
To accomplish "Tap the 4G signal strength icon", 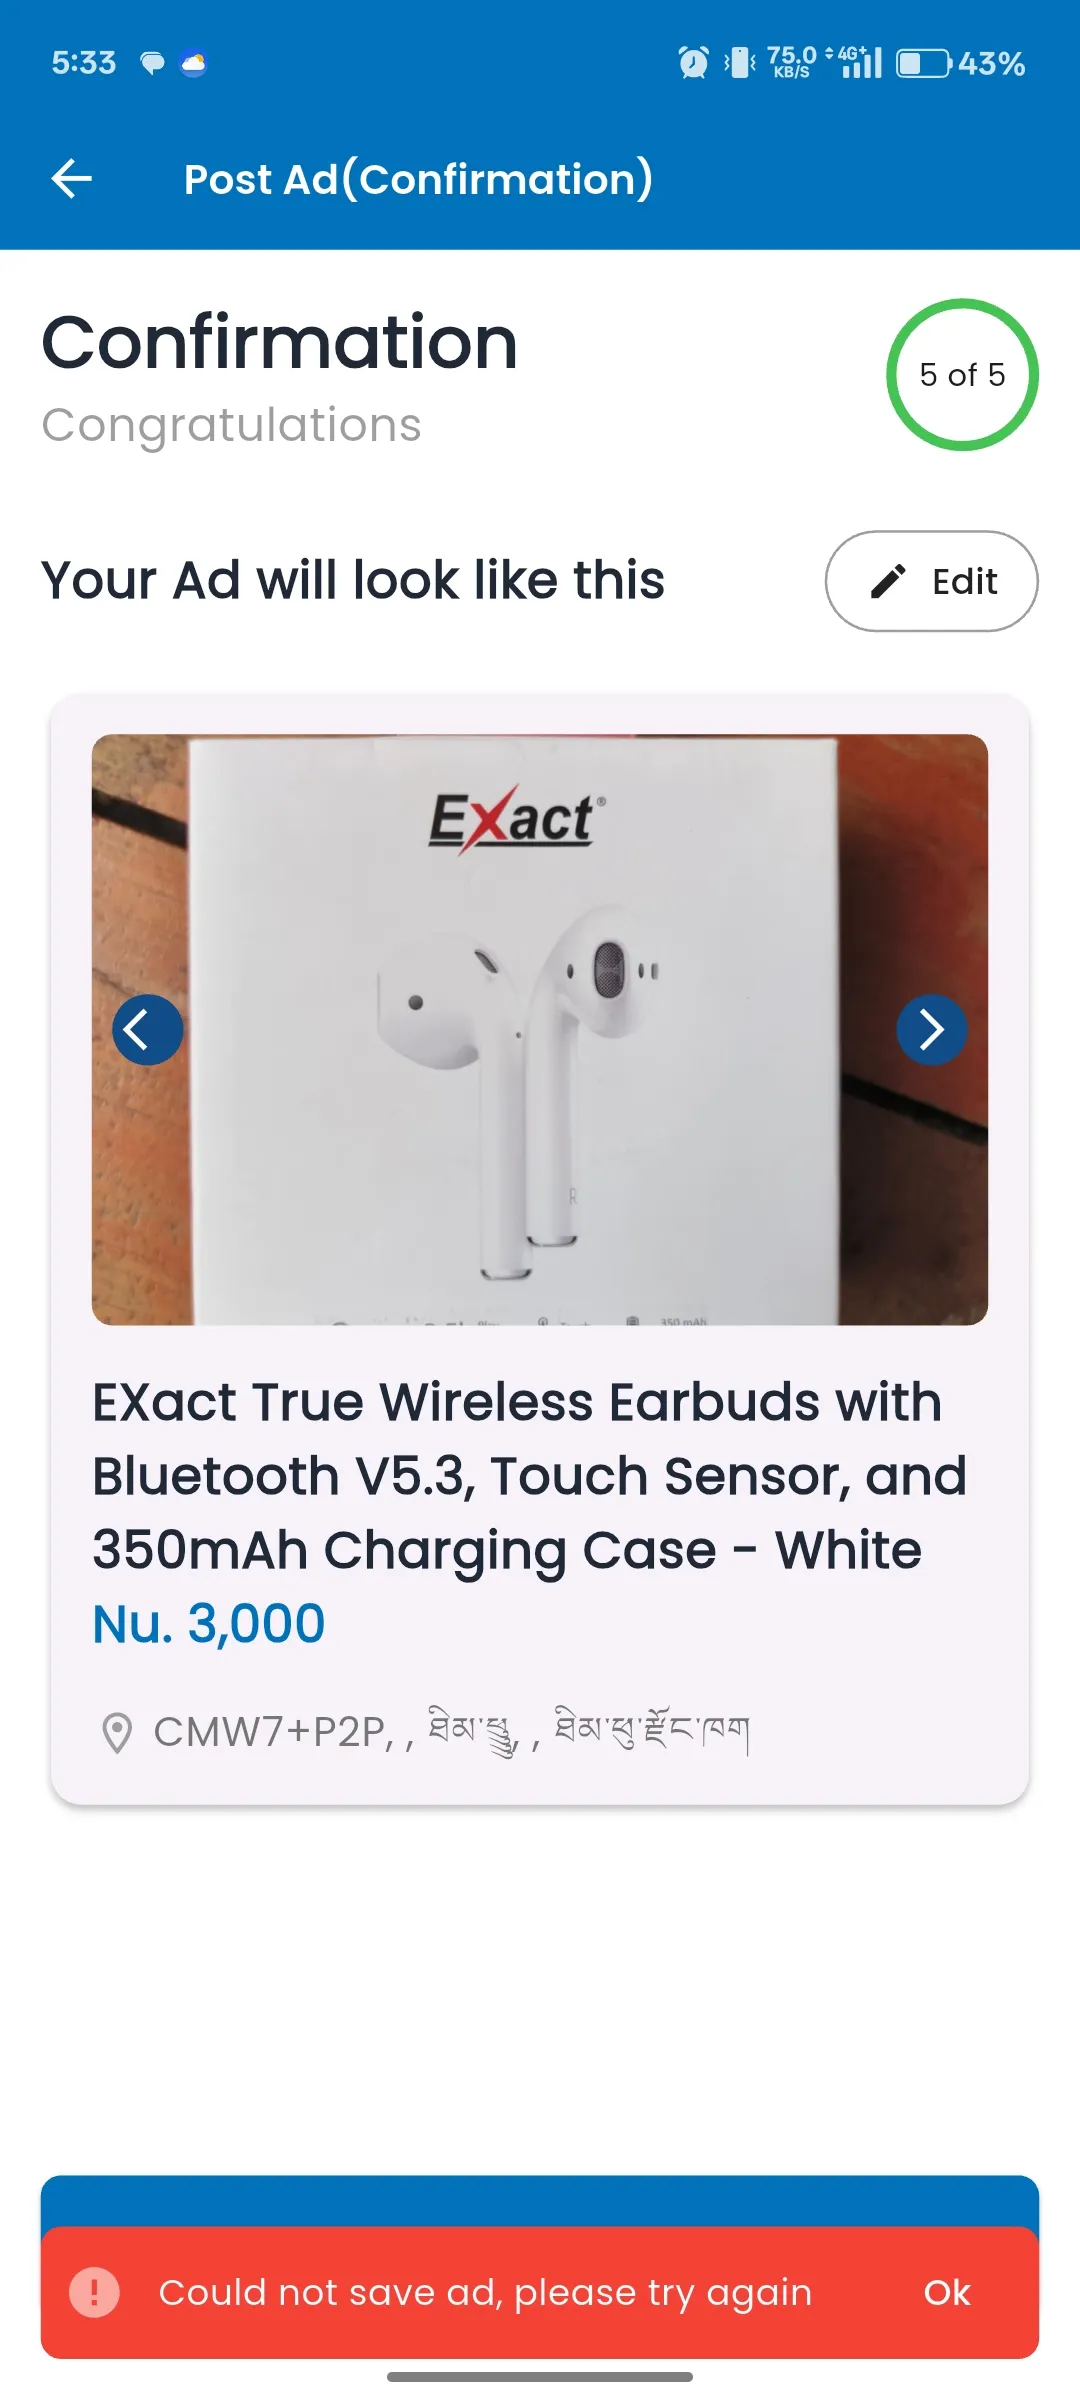I will pos(855,62).
